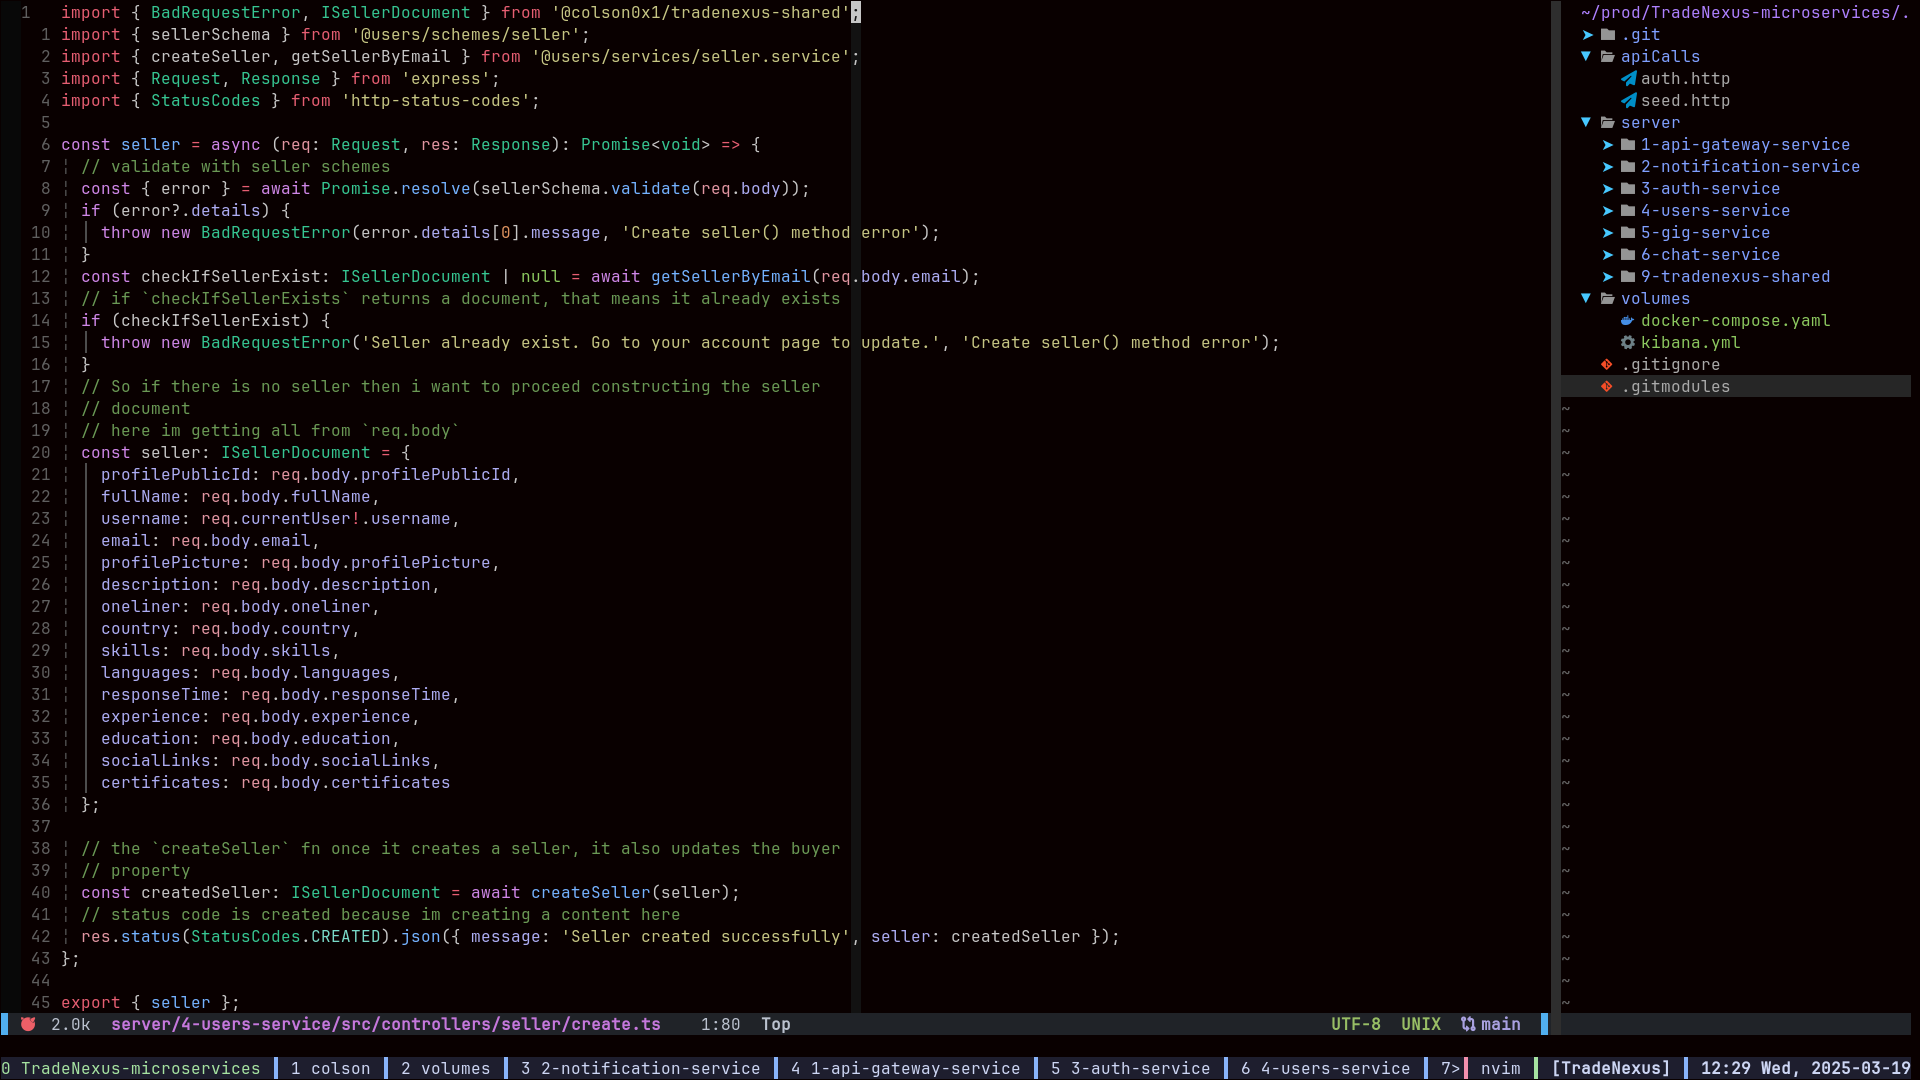
Task: Click the auth.http file icon
Action: [x=1628, y=79]
